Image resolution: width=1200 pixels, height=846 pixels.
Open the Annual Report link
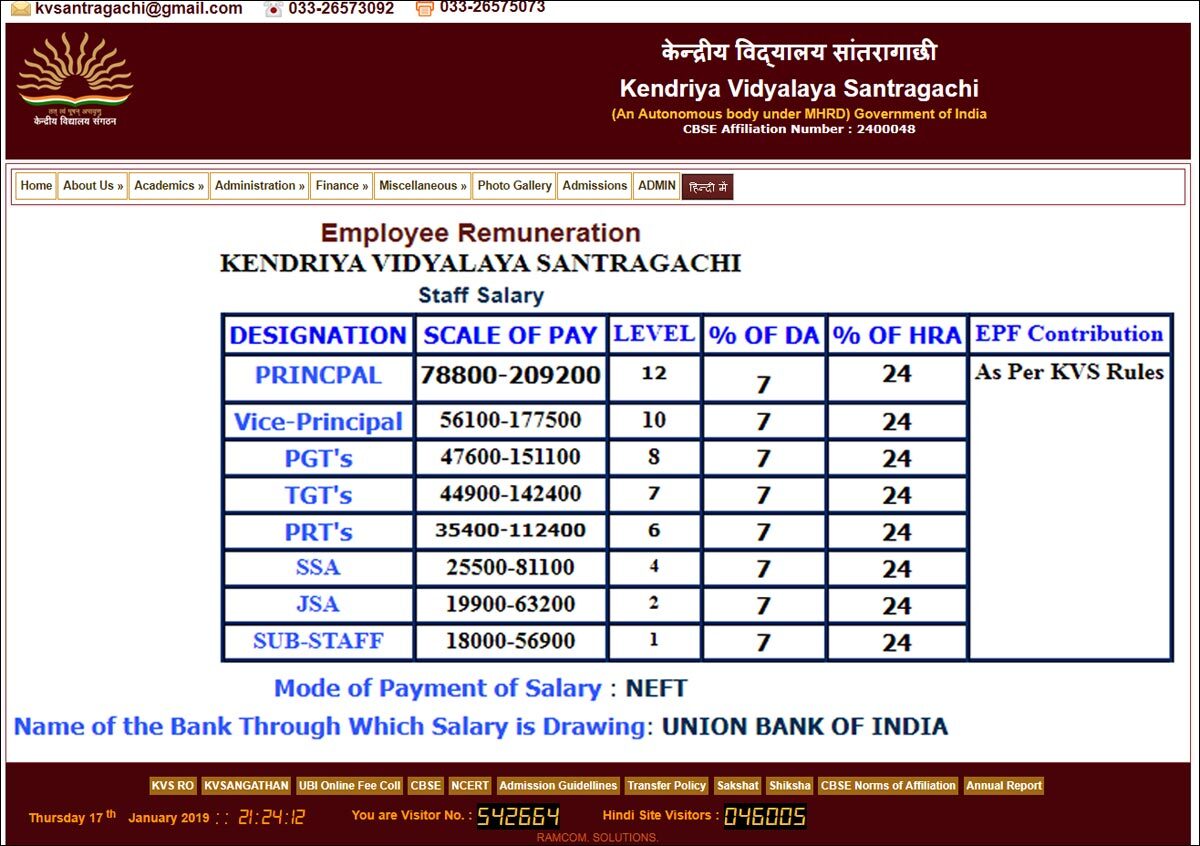1003,785
